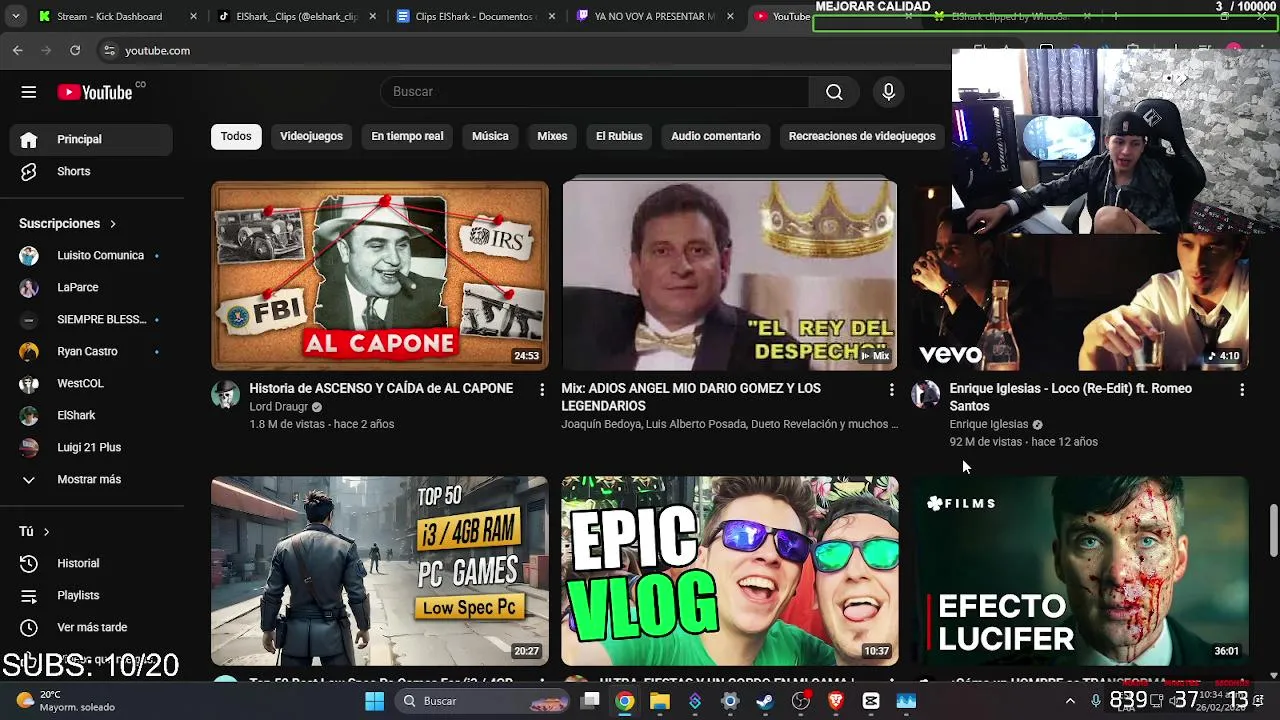
Task: Open File Explorer from the taskbar
Action: pyautogui.click(x=659, y=701)
